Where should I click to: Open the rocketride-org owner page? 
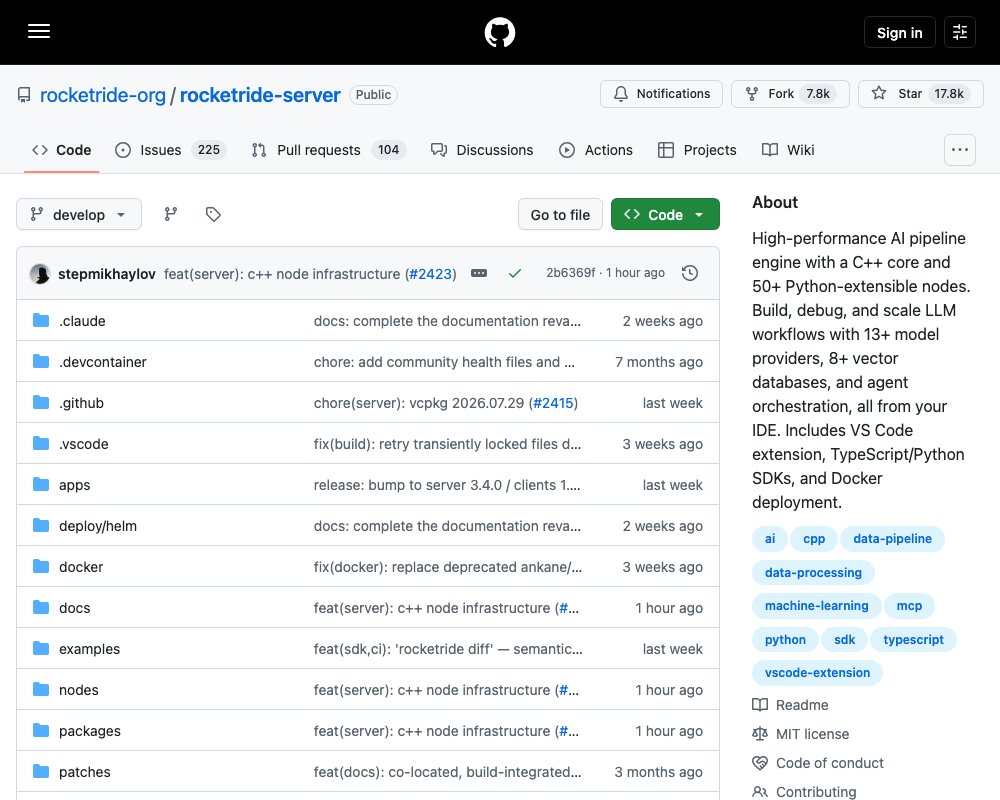tap(103, 95)
